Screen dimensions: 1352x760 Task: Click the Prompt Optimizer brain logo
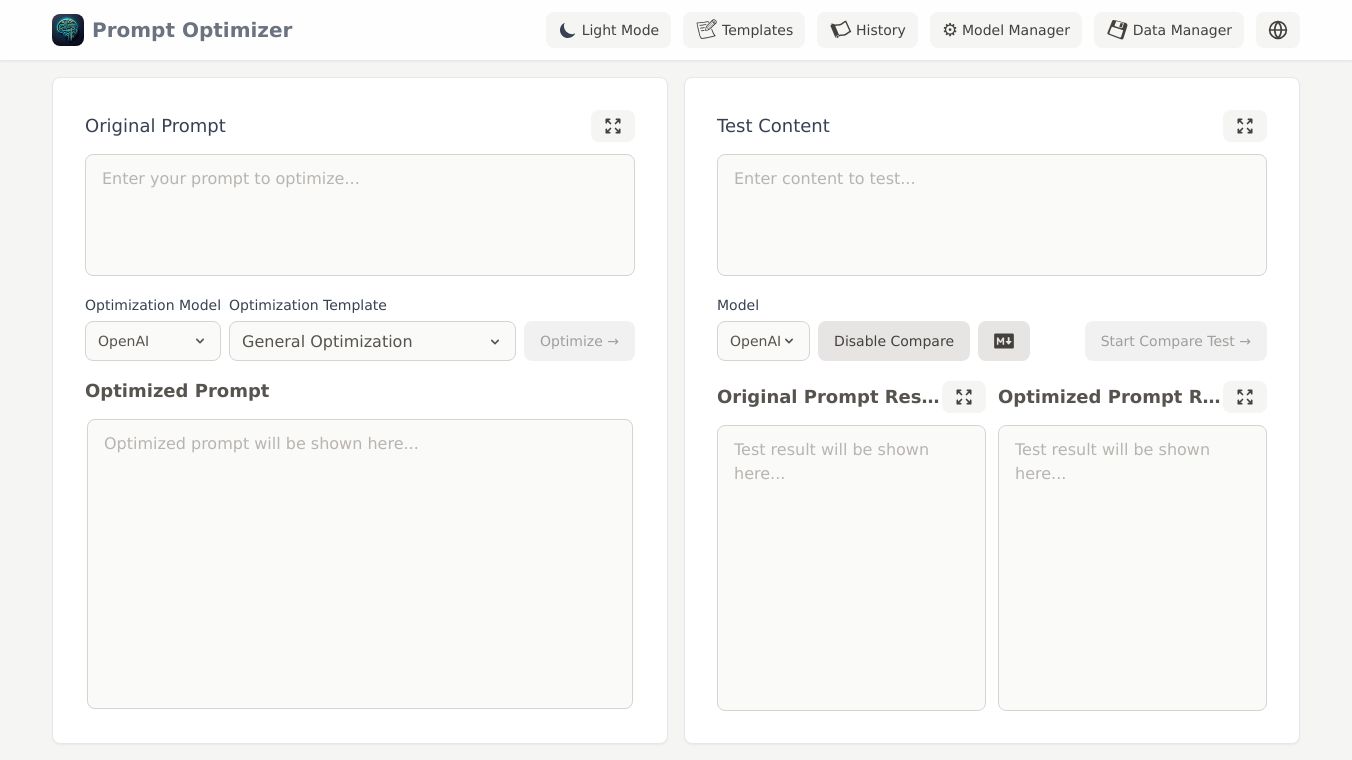click(68, 30)
